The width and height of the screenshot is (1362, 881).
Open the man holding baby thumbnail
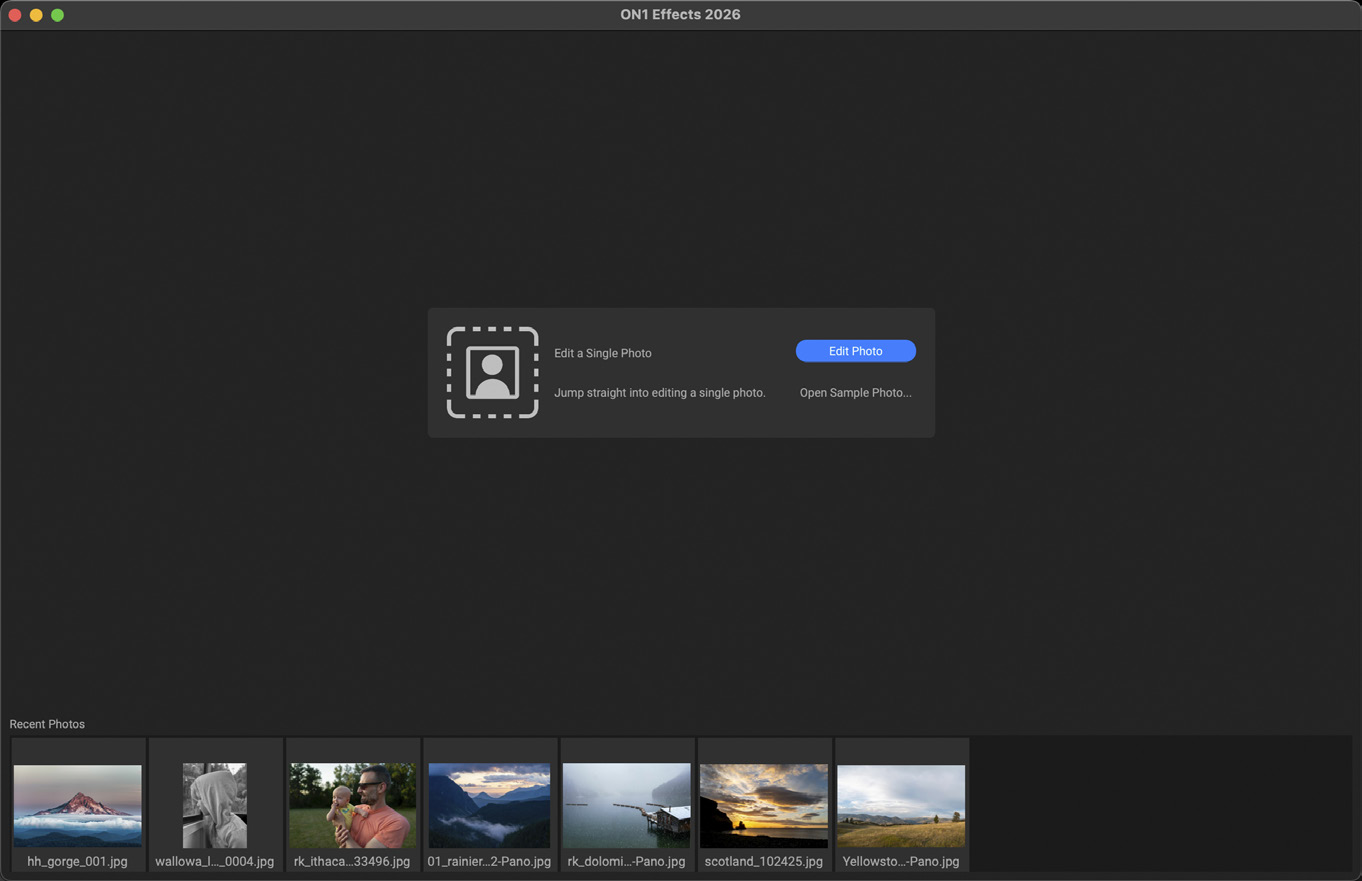352,806
